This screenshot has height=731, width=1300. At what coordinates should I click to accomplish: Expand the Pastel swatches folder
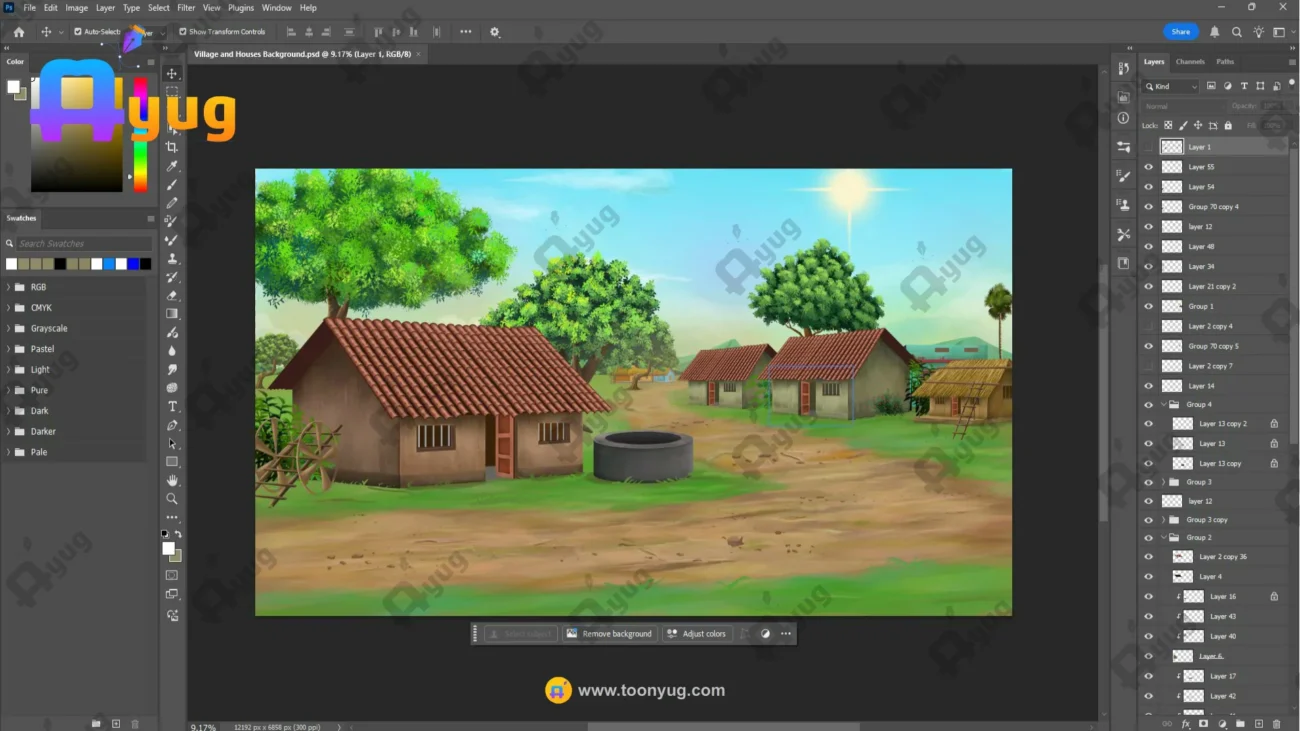point(9,349)
